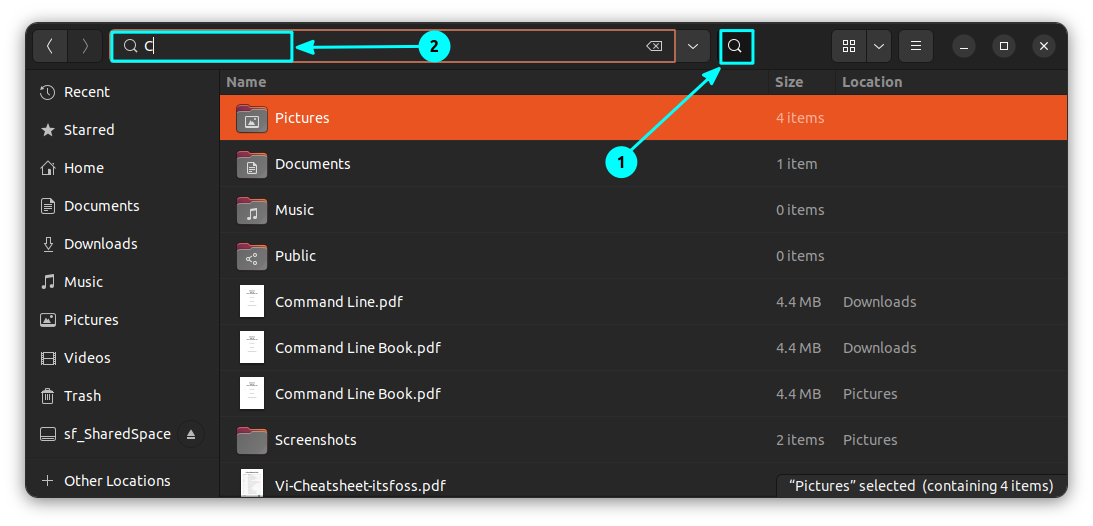Open Other Locations in the sidebar
Image resolution: width=1093 pixels, height=526 pixels.
pyautogui.click(x=117, y=481)
